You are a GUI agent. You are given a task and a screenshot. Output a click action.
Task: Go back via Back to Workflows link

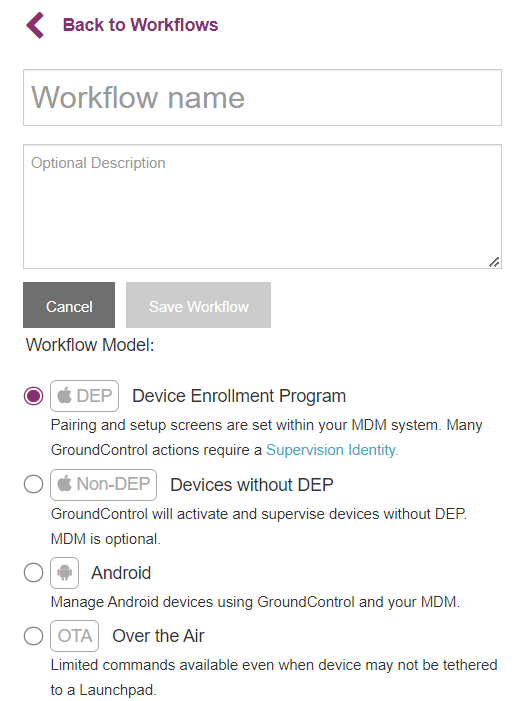click(x=140, y=25)
